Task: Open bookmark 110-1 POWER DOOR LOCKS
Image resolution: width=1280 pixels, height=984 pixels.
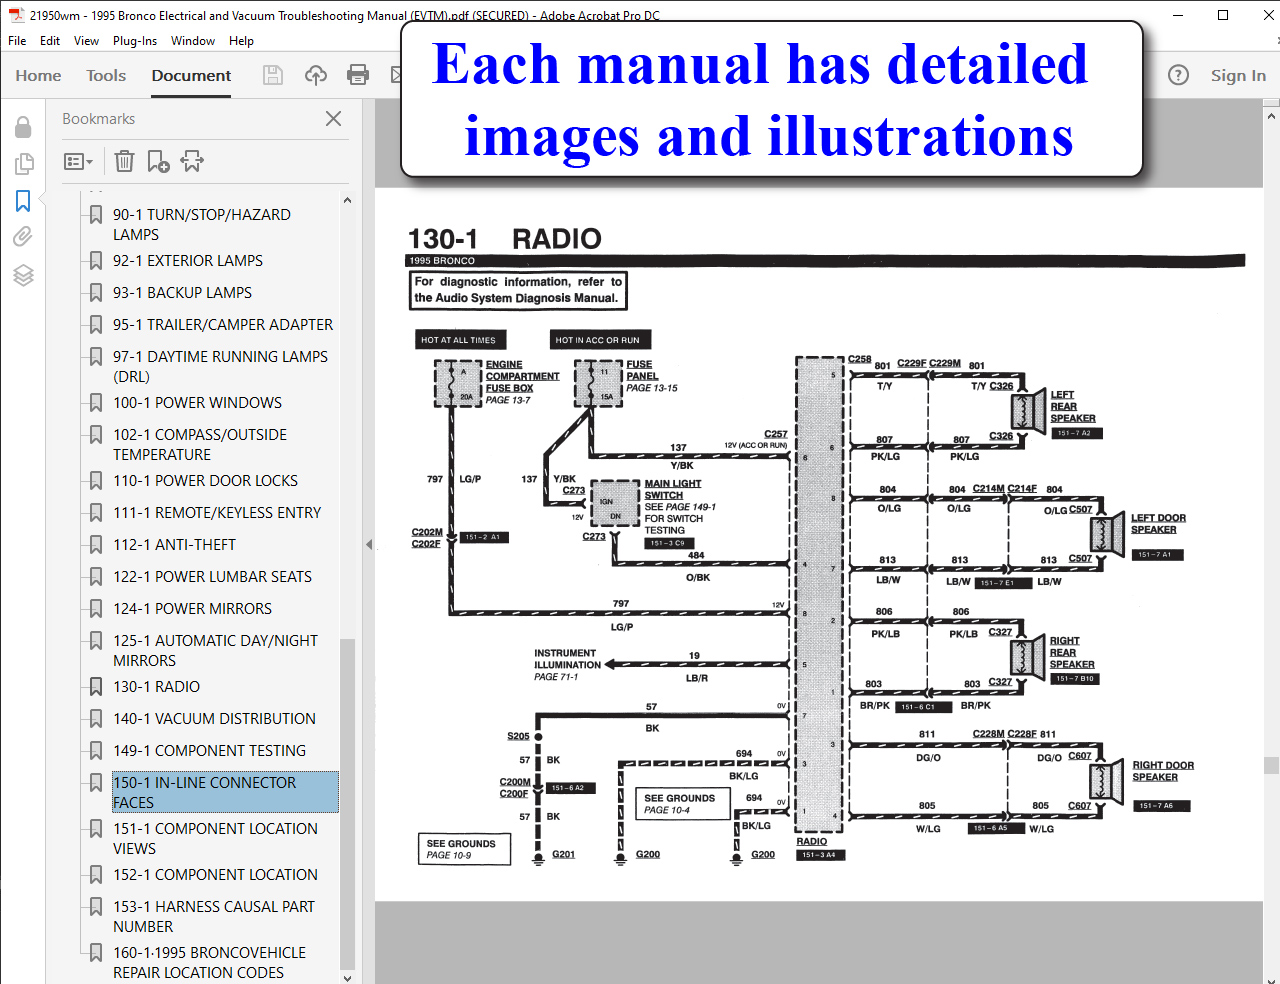Action: [x=205, y=480]
